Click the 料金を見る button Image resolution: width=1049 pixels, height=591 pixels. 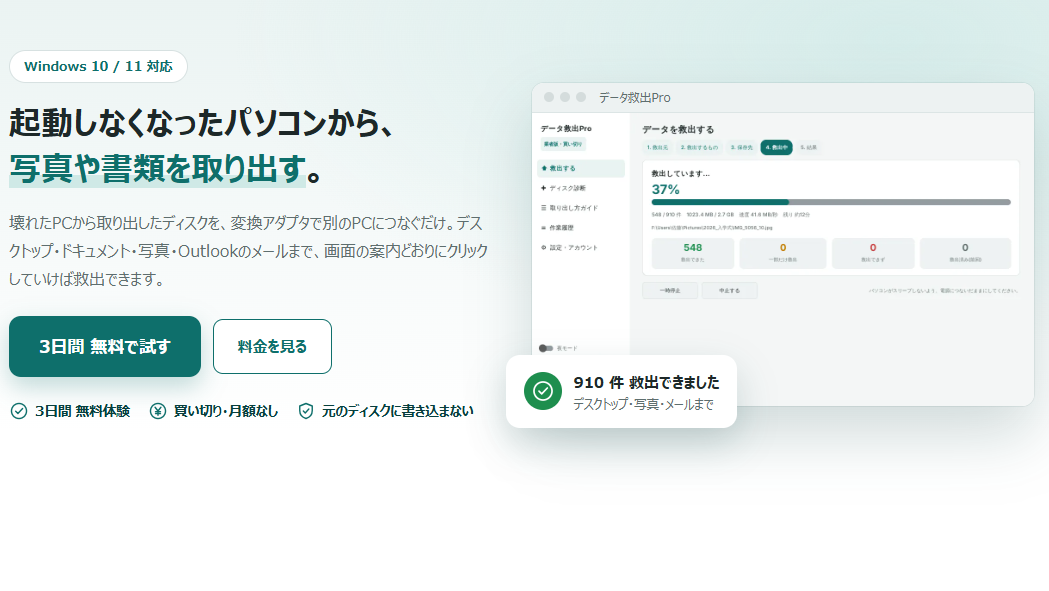(x=272, y=347)
